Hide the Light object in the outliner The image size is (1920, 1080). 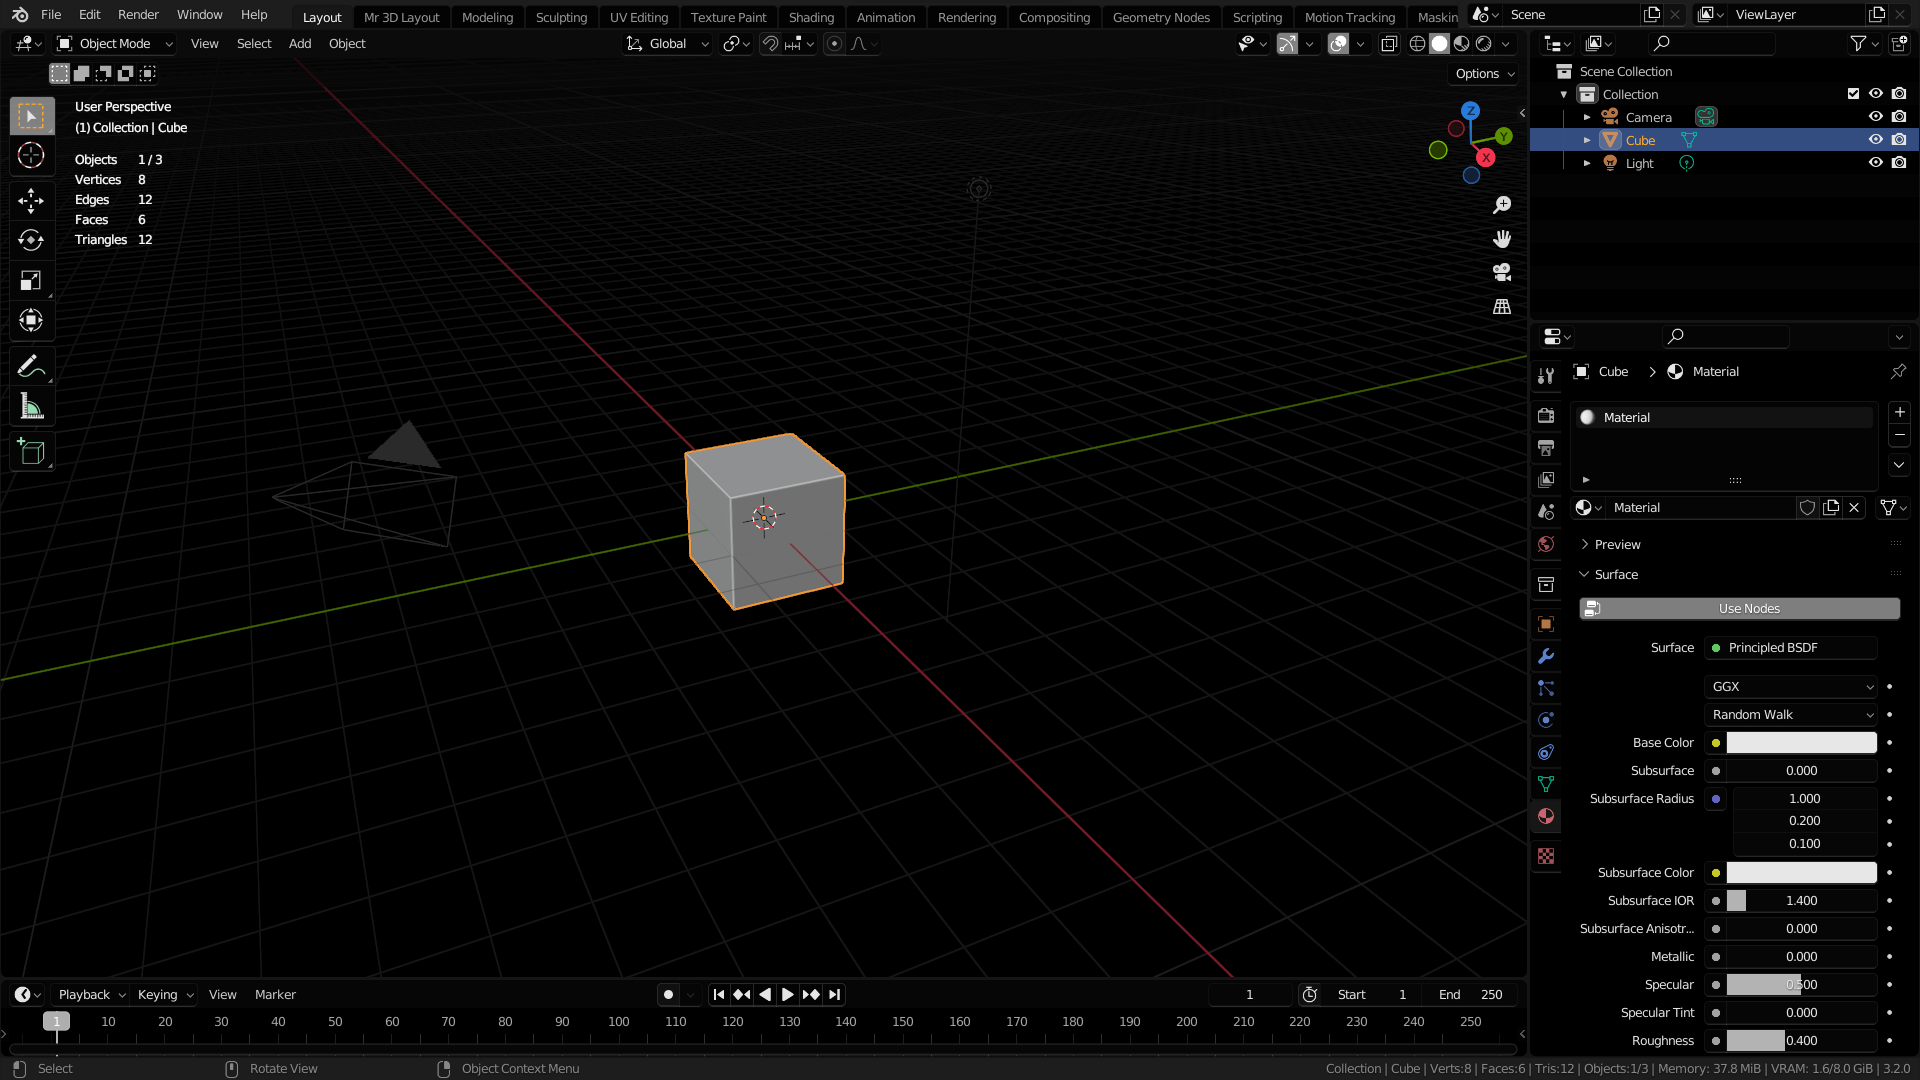(x=1876, y=162)
